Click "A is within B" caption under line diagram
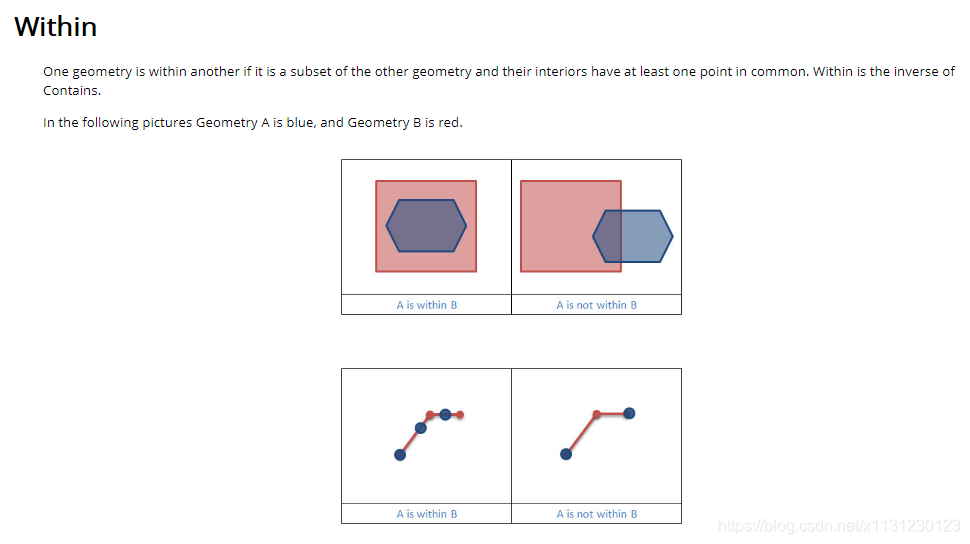Image resolution: width=970 pixels, height=544 pixels. pyautogui.click(x=426, y=514)
